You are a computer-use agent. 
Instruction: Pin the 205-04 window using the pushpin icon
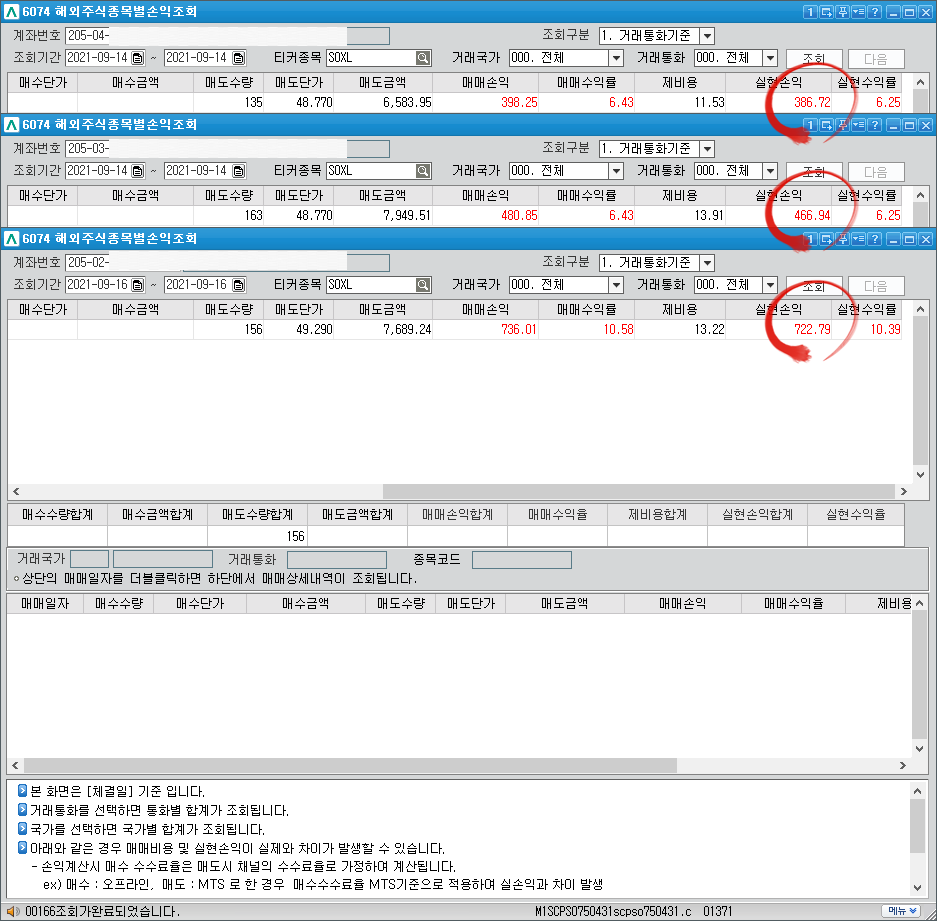[843, 12]
